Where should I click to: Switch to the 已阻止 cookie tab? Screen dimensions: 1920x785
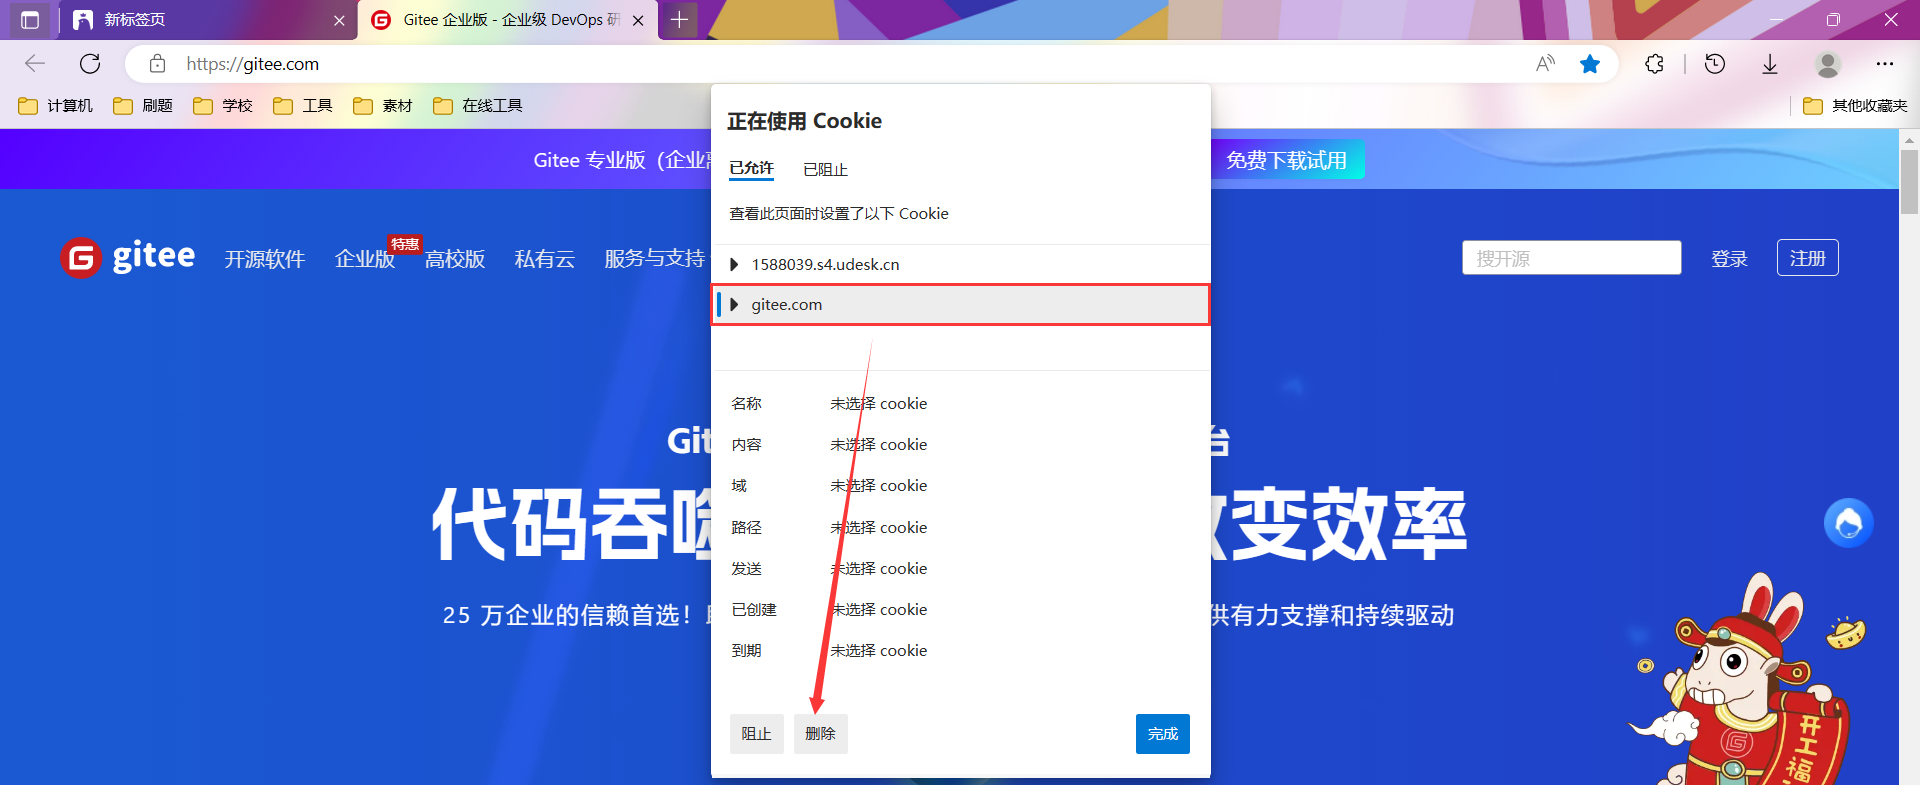[825, 170]
